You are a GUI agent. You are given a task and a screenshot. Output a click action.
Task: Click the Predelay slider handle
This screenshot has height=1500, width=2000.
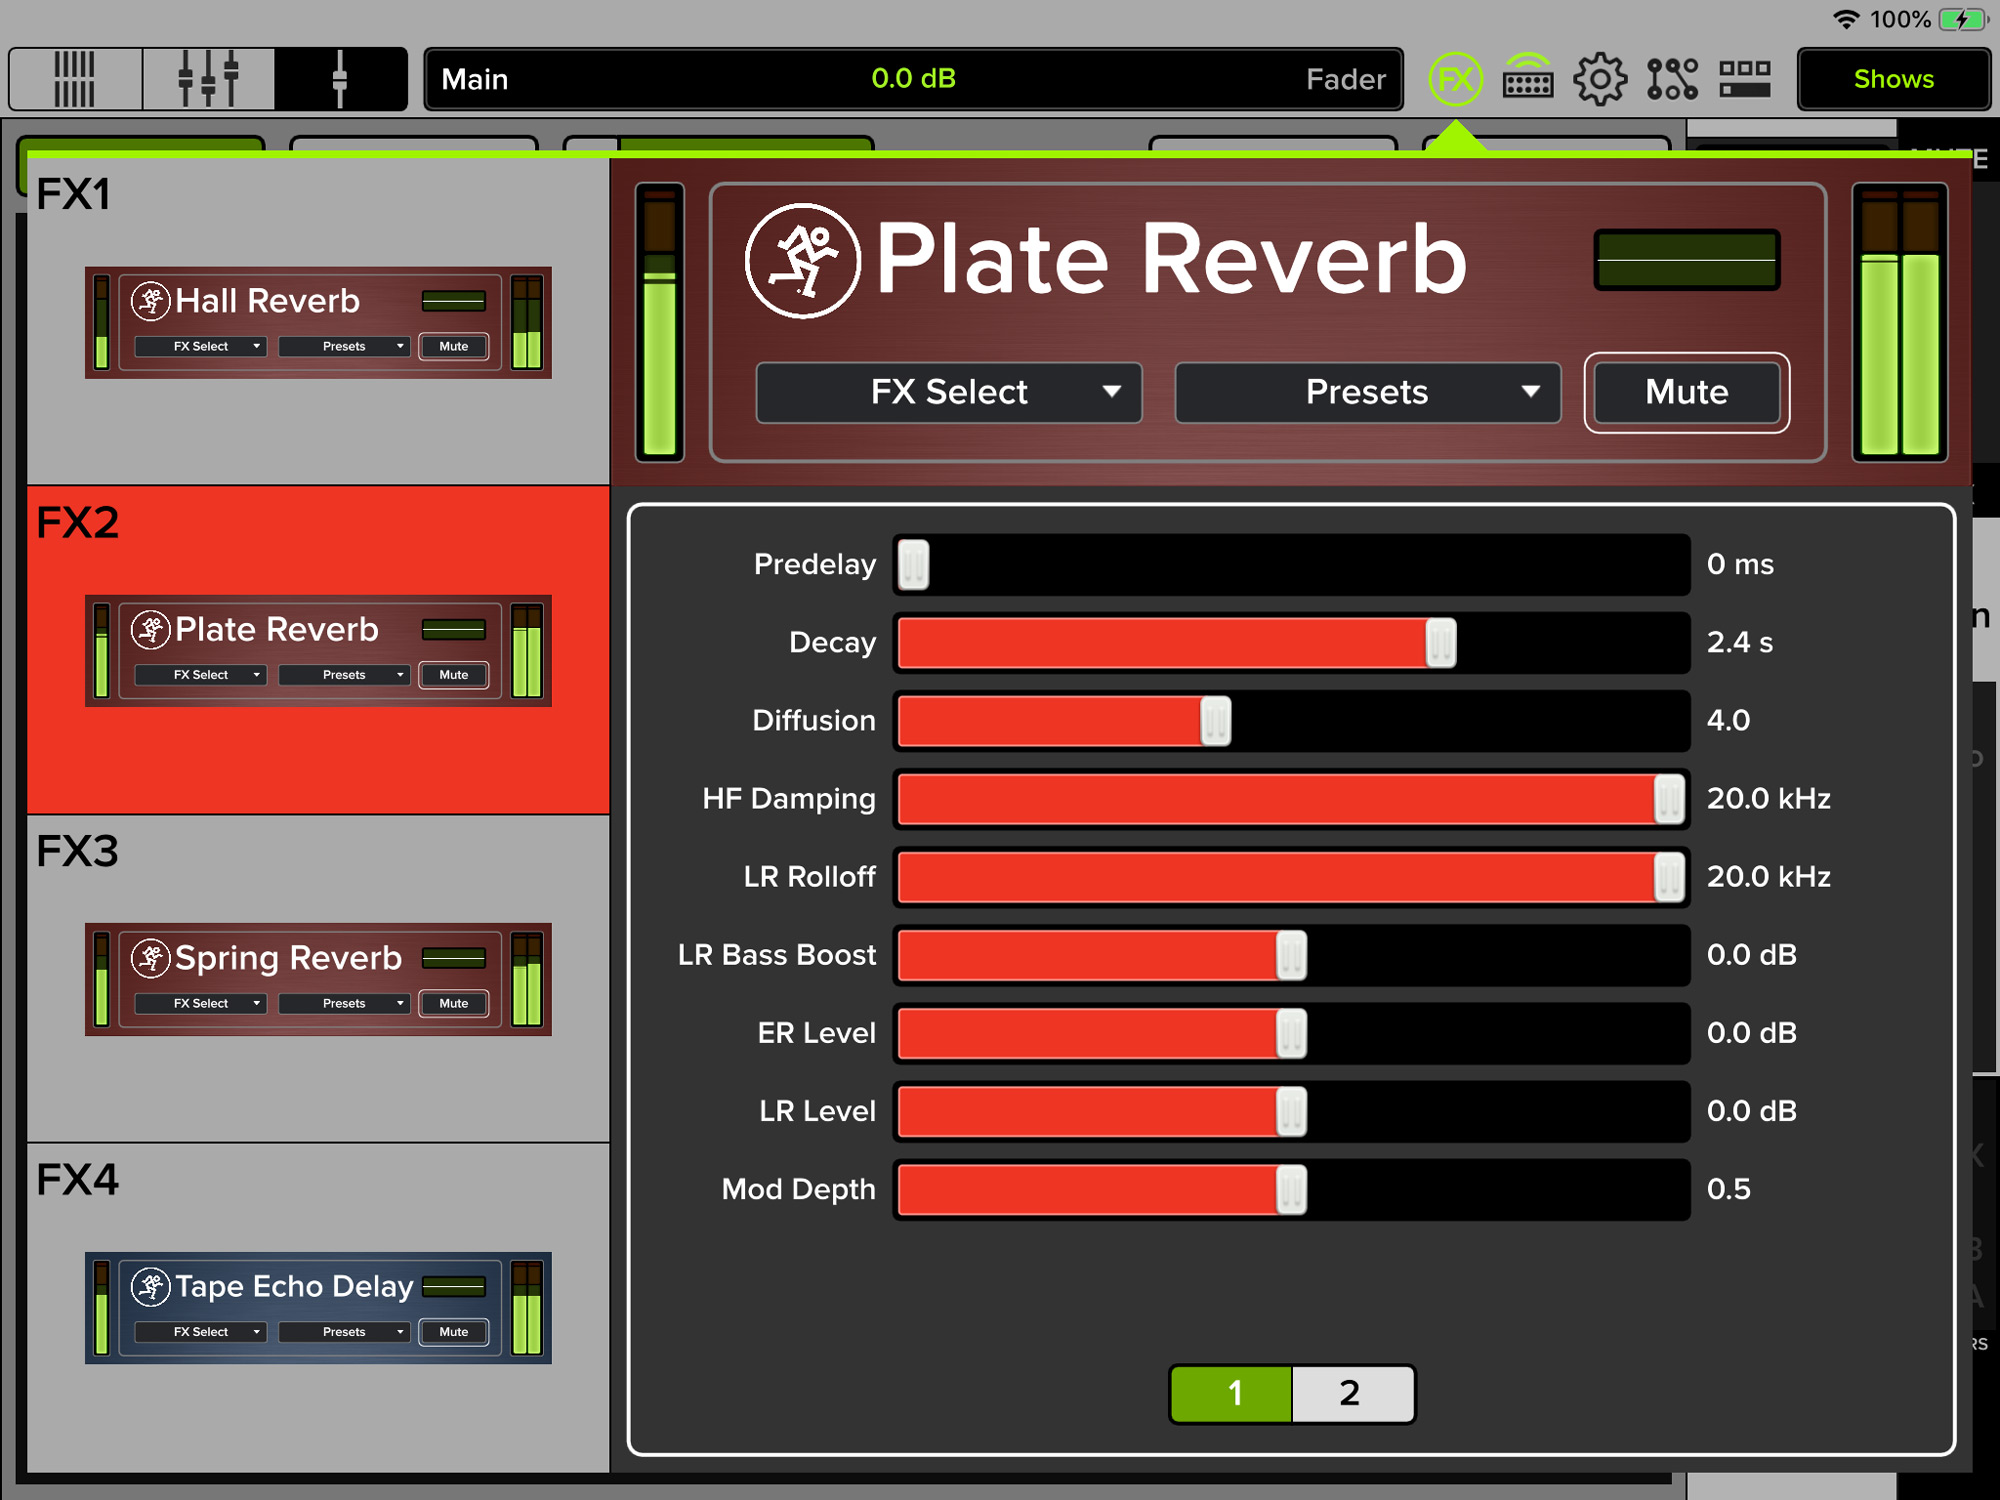coord(913,564)
